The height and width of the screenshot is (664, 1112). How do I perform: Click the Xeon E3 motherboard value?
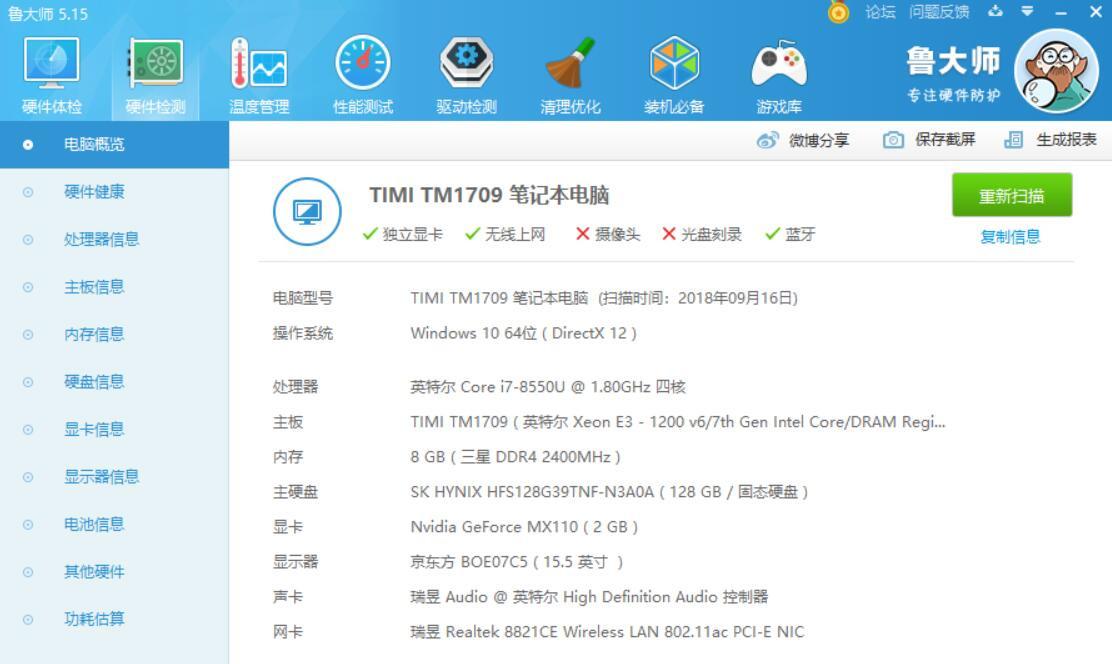(x=678, y=423)
